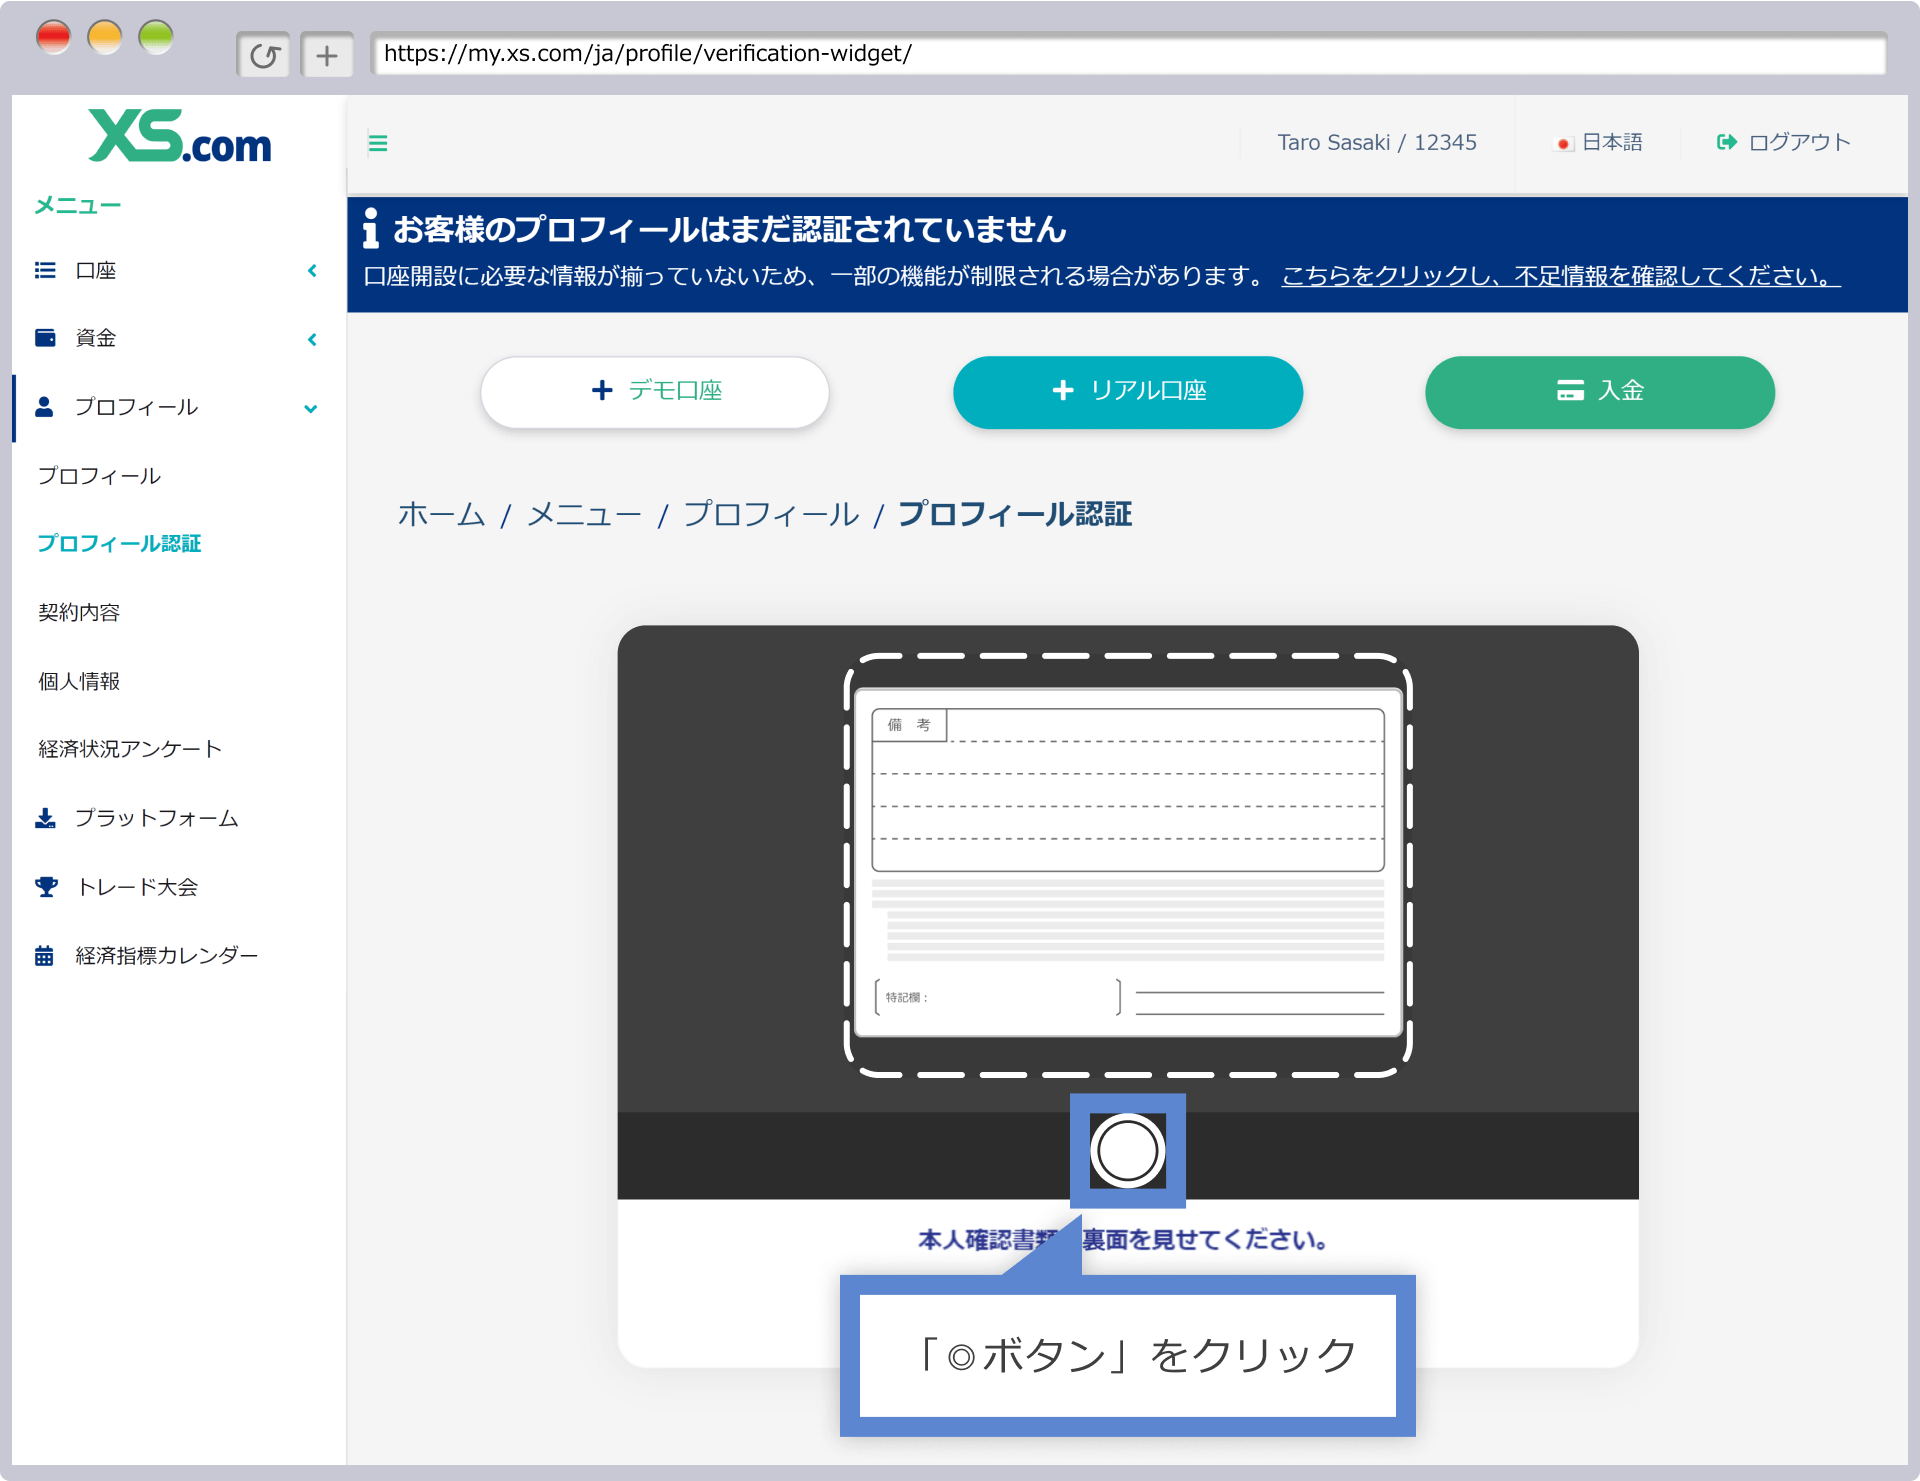Viewport: 1920px width, 1481px height.
Task: Click the Taro Sasaki / 12345 account name
Action: pos(1377,143)
